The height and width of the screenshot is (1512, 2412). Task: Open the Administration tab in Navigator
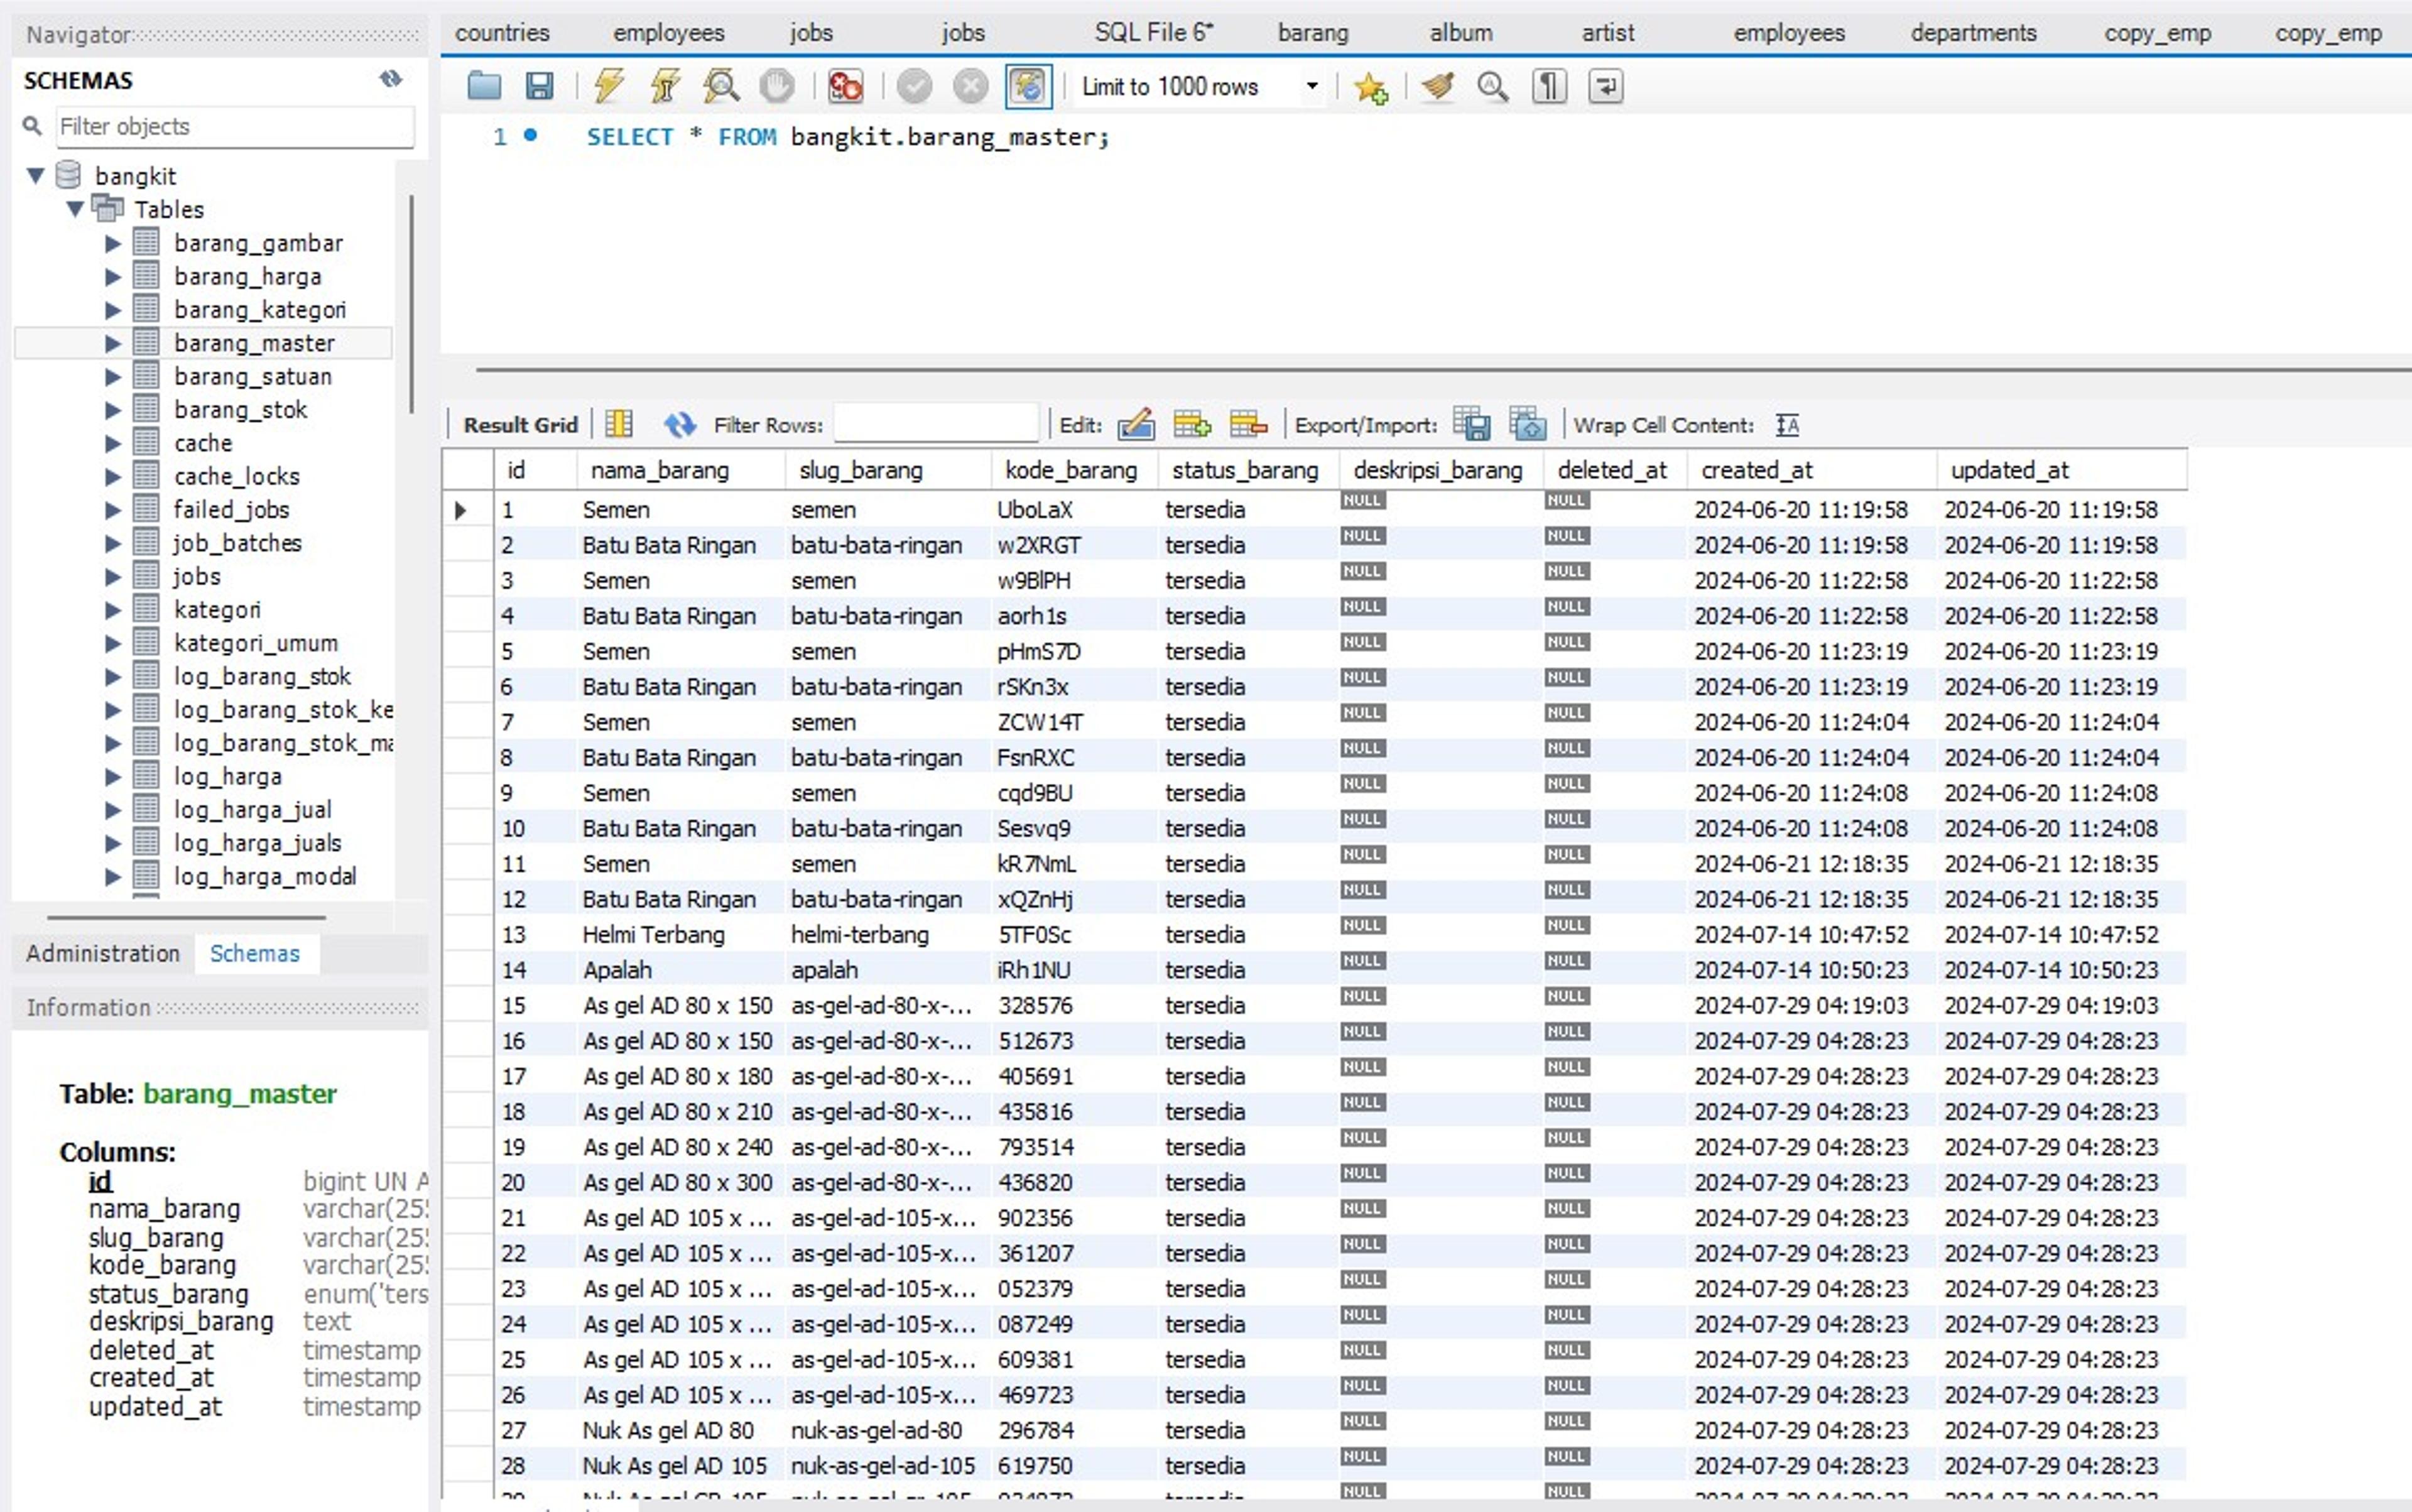pos(103,953)
